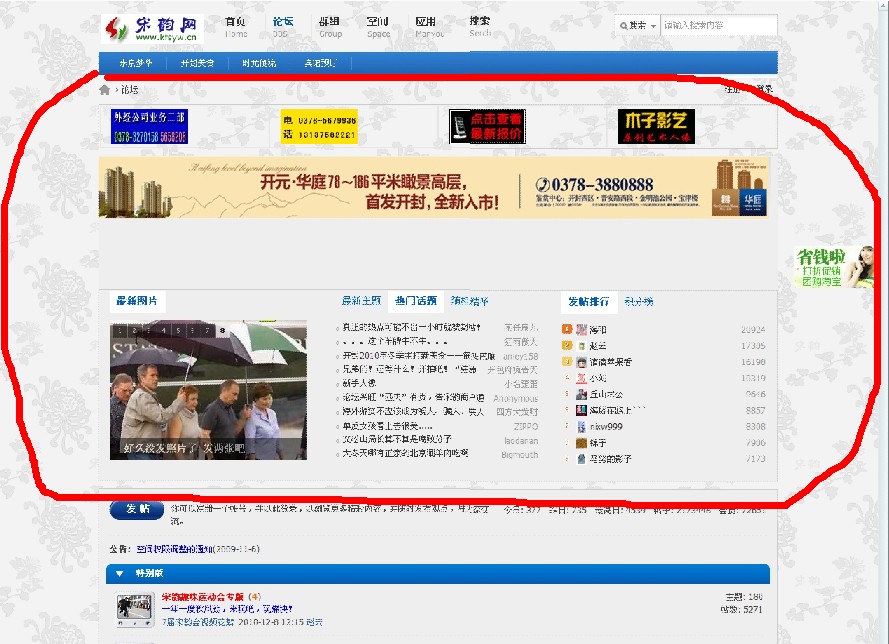Click the rank 2 badge
This screenshot has width=889, height=644.
coord(566,345)
